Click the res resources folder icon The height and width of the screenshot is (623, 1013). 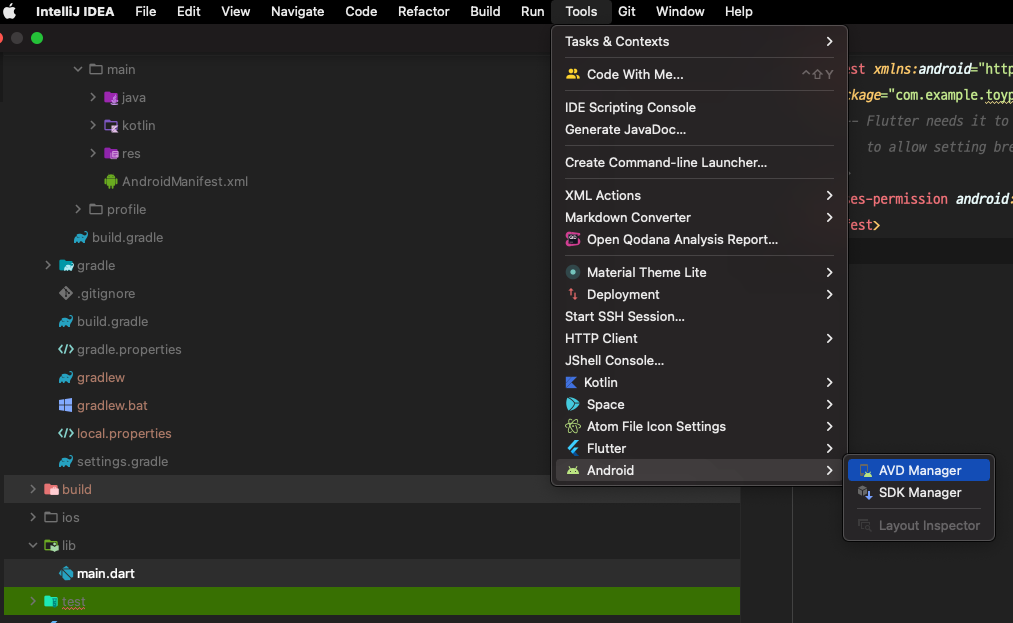tap(111, 154)
